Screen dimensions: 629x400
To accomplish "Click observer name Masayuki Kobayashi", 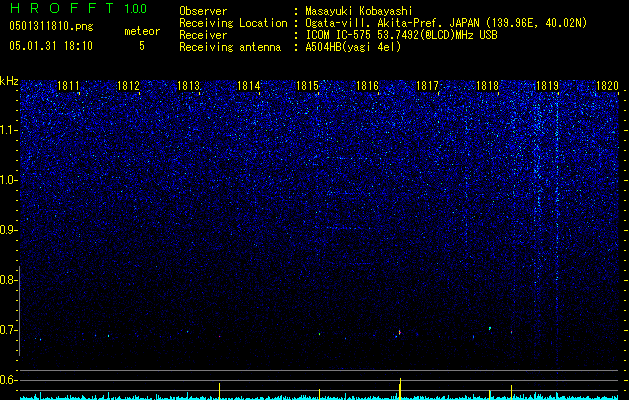I will point(359,11).
